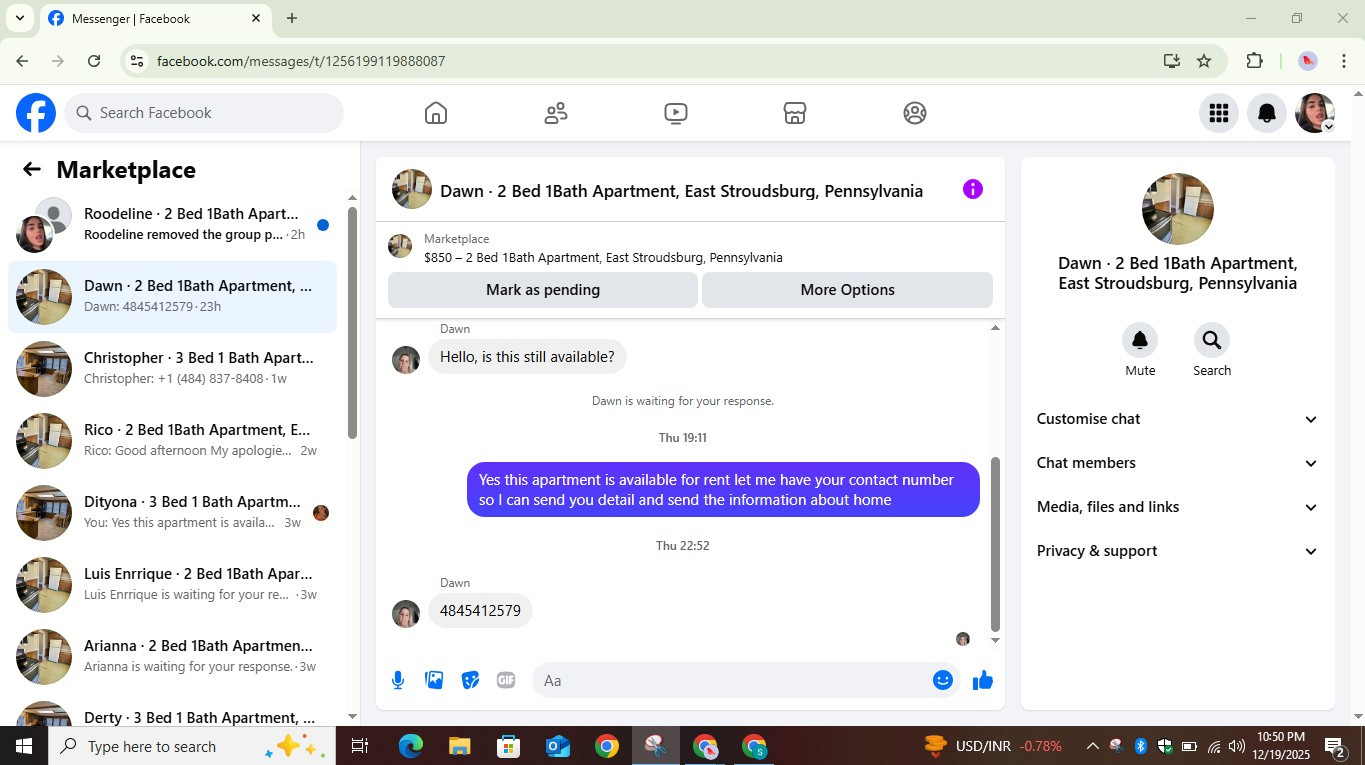Open the Notifications bell
The image size is (1365, 765).
(1267, 113)
